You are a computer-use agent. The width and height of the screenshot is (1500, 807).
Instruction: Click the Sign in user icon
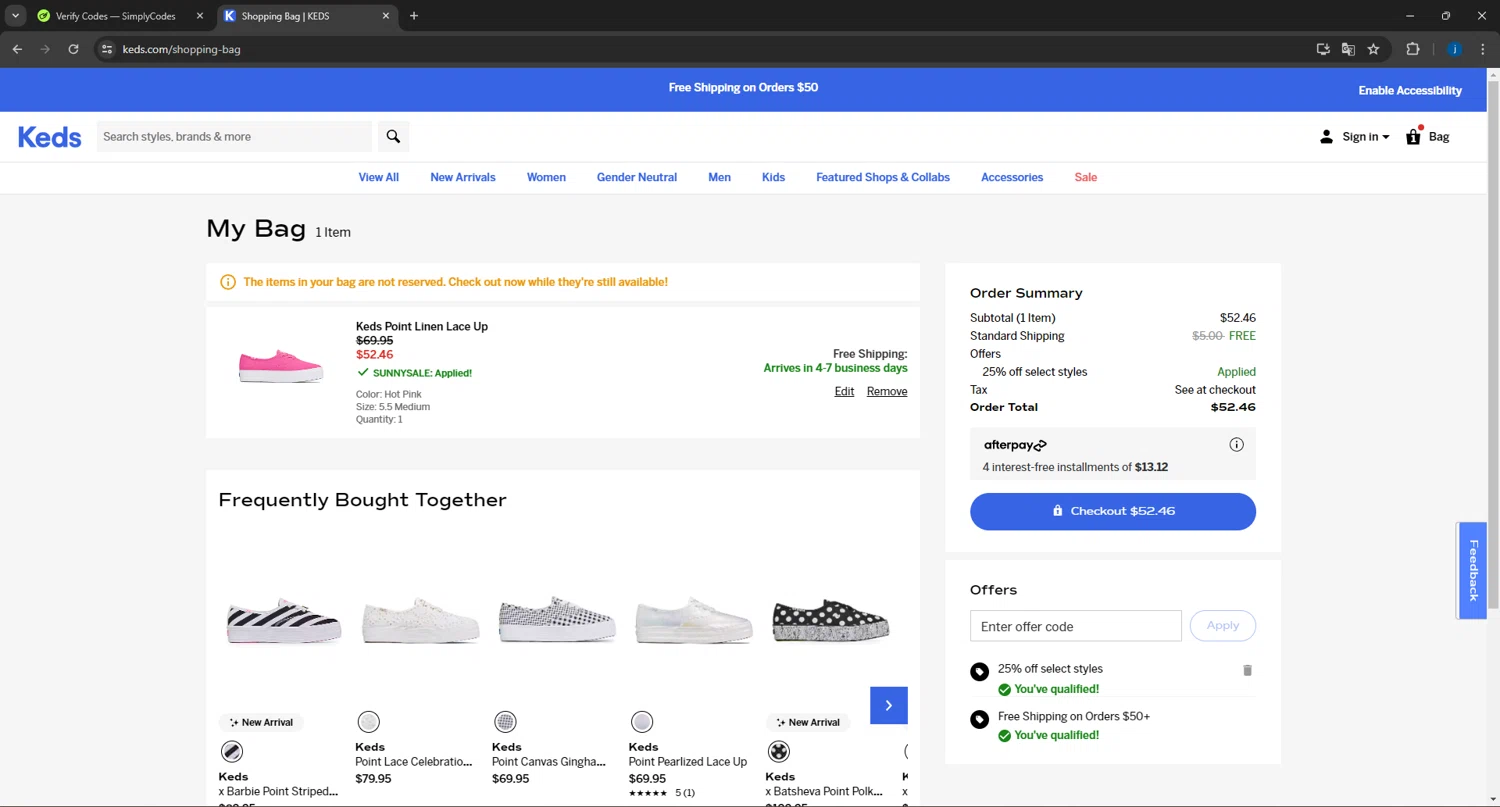click(1326, 137)
